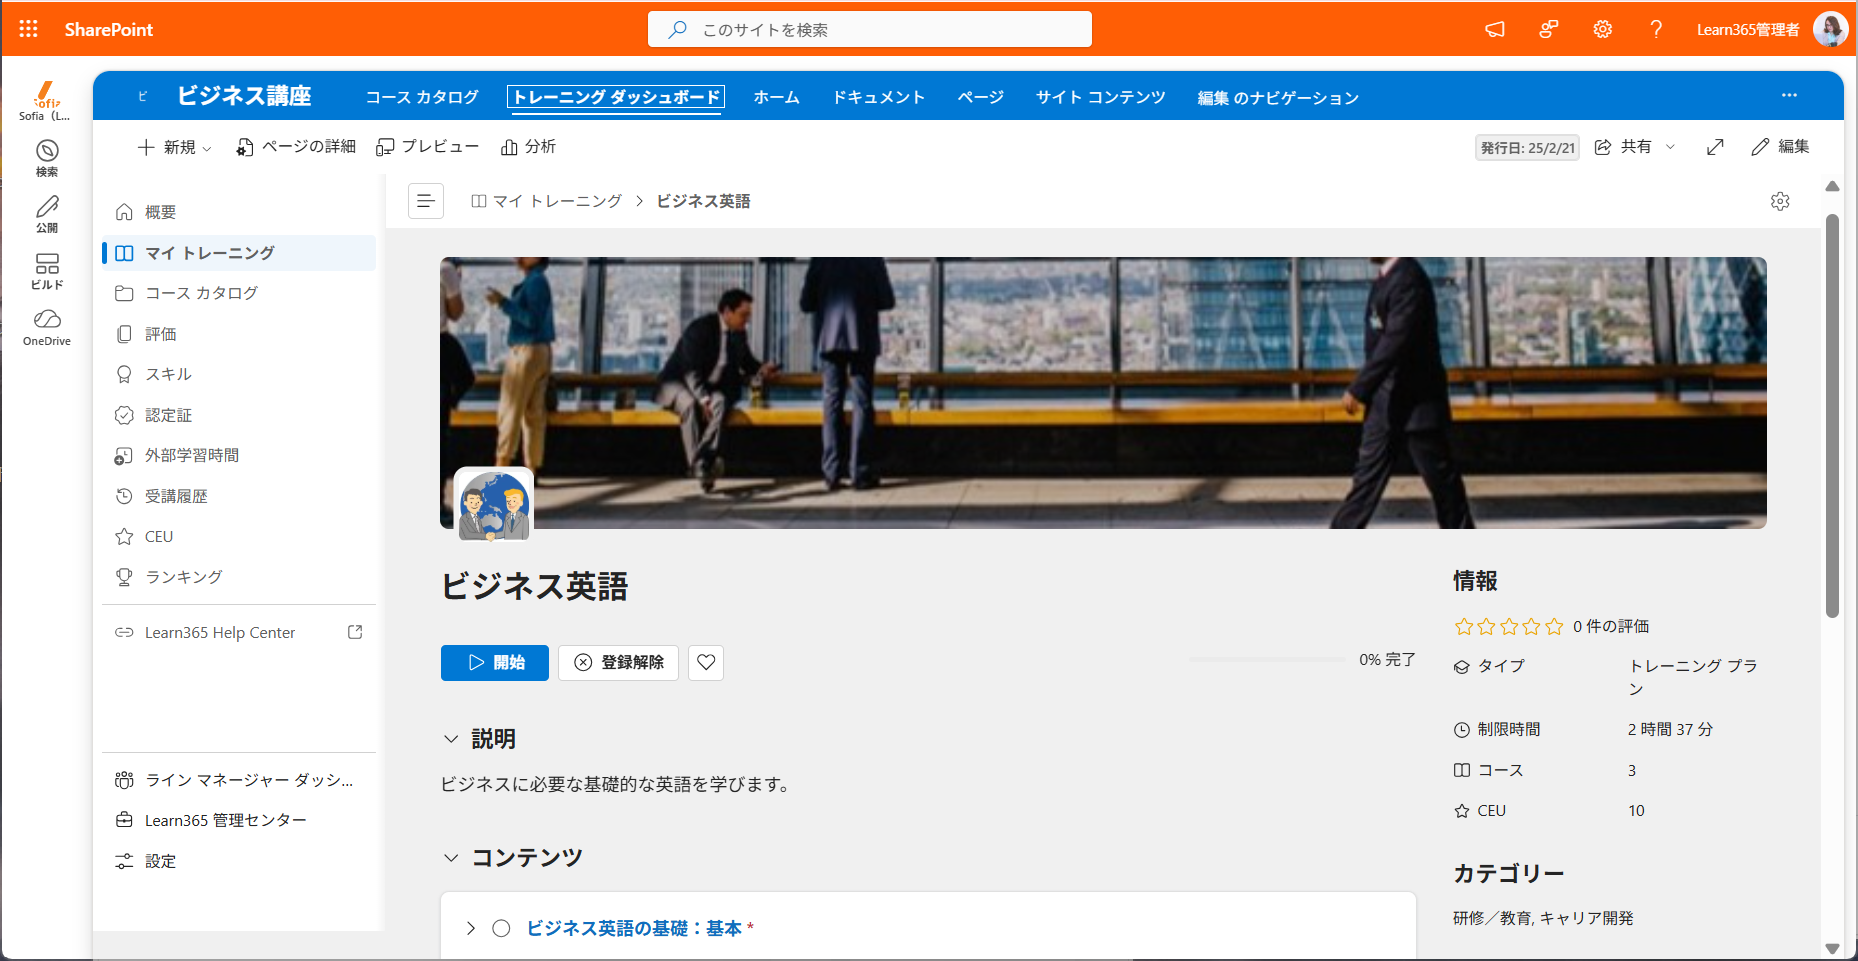Screen dimensions: 1858x961
Task: Open the navigation more options ellipsis
Action: [1789, 96]
